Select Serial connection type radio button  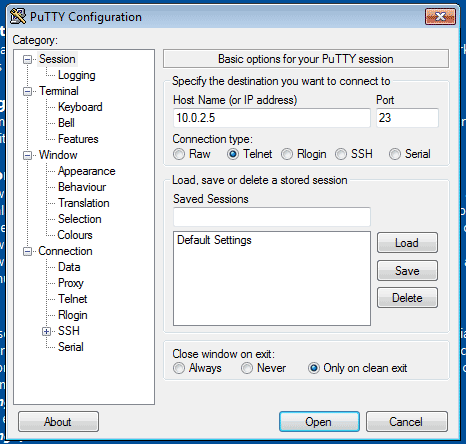pos(395,154)
